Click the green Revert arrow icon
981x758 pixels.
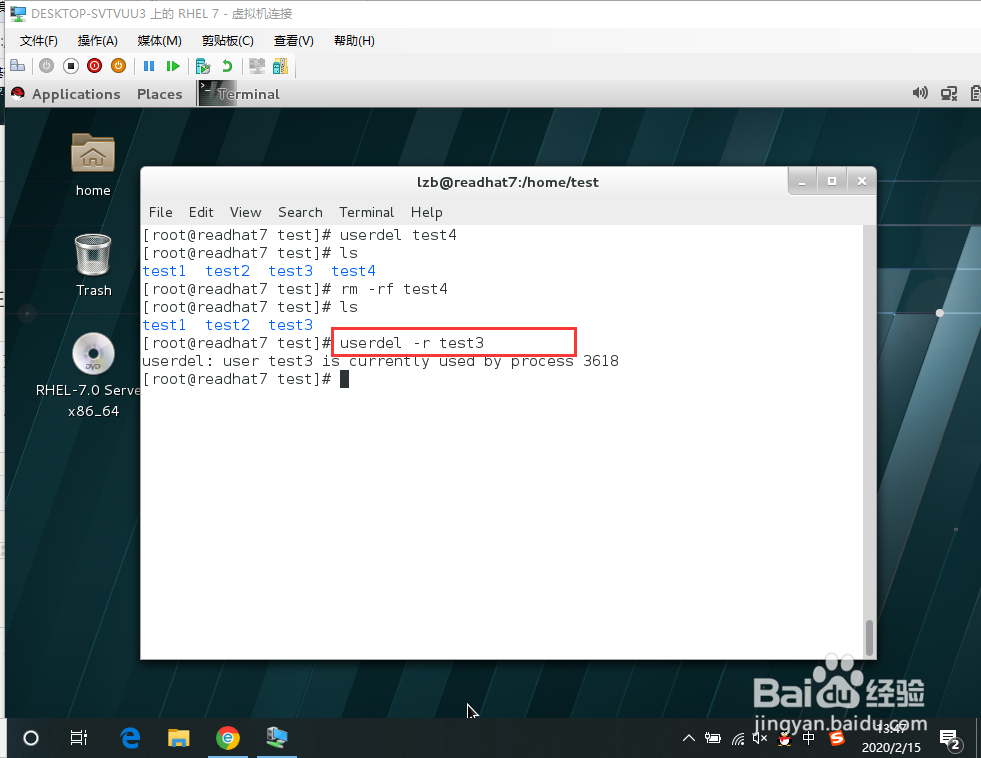pyautogui.click(x=227, y=66)
